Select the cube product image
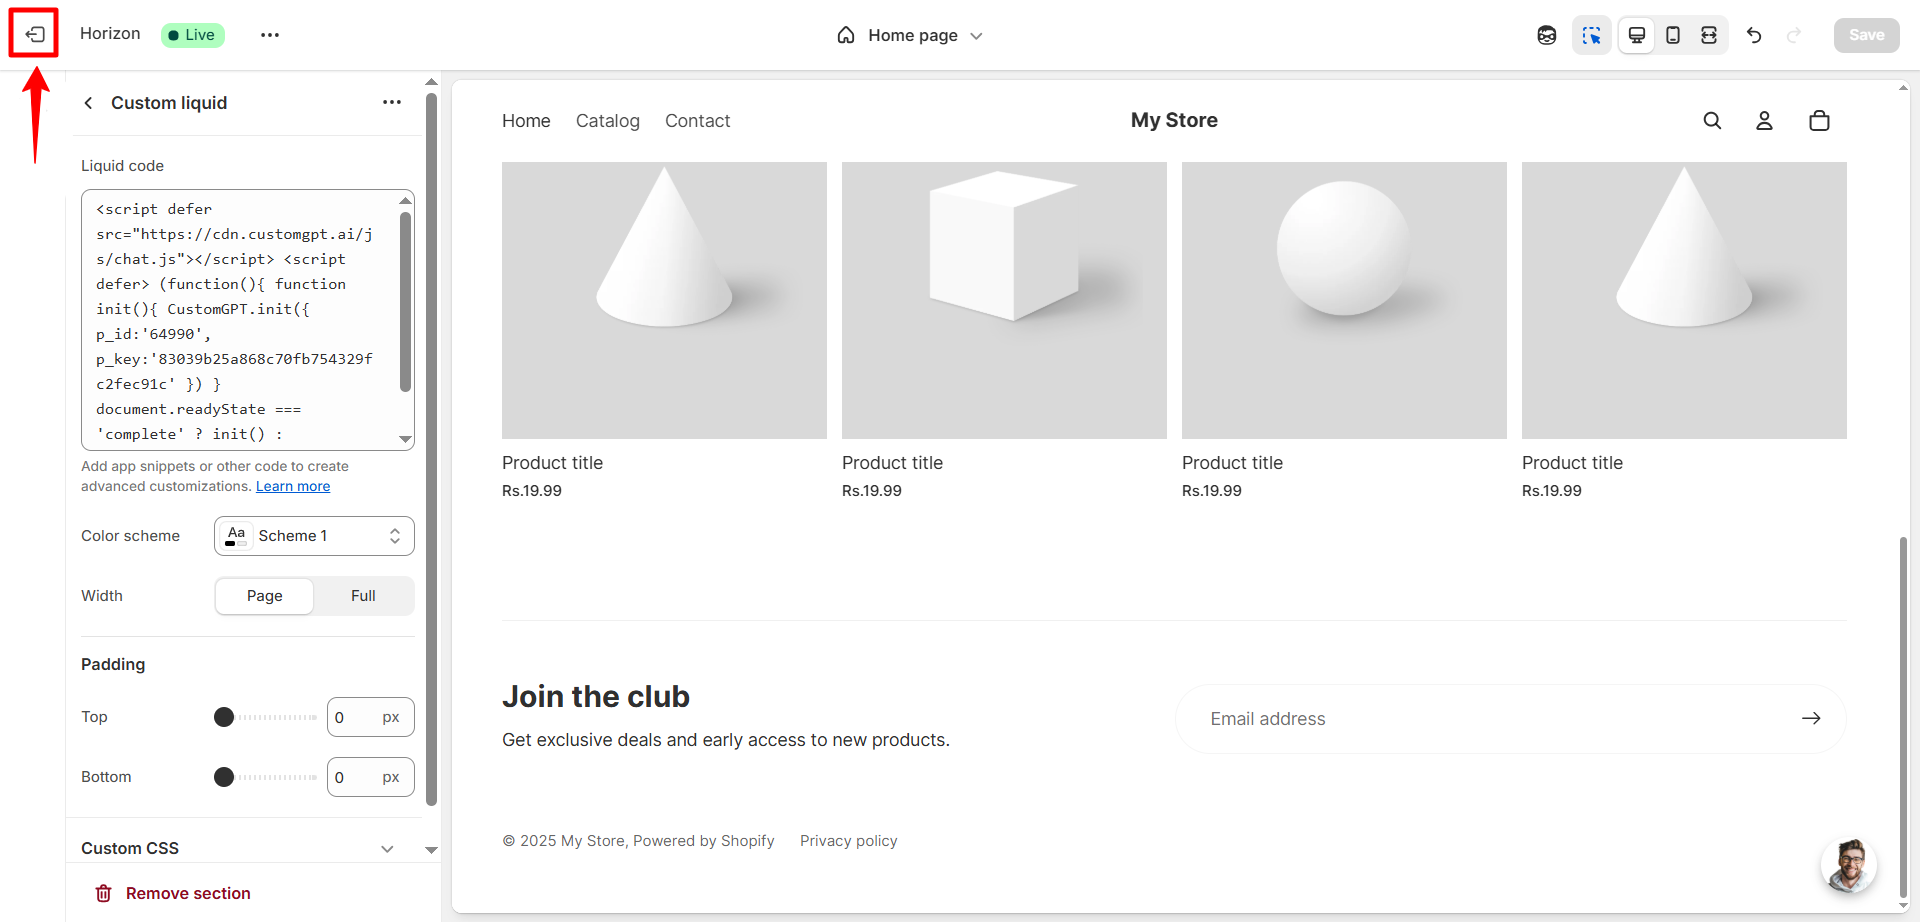The width and height of the screenshot is (1920, 922). point(1004,300)
